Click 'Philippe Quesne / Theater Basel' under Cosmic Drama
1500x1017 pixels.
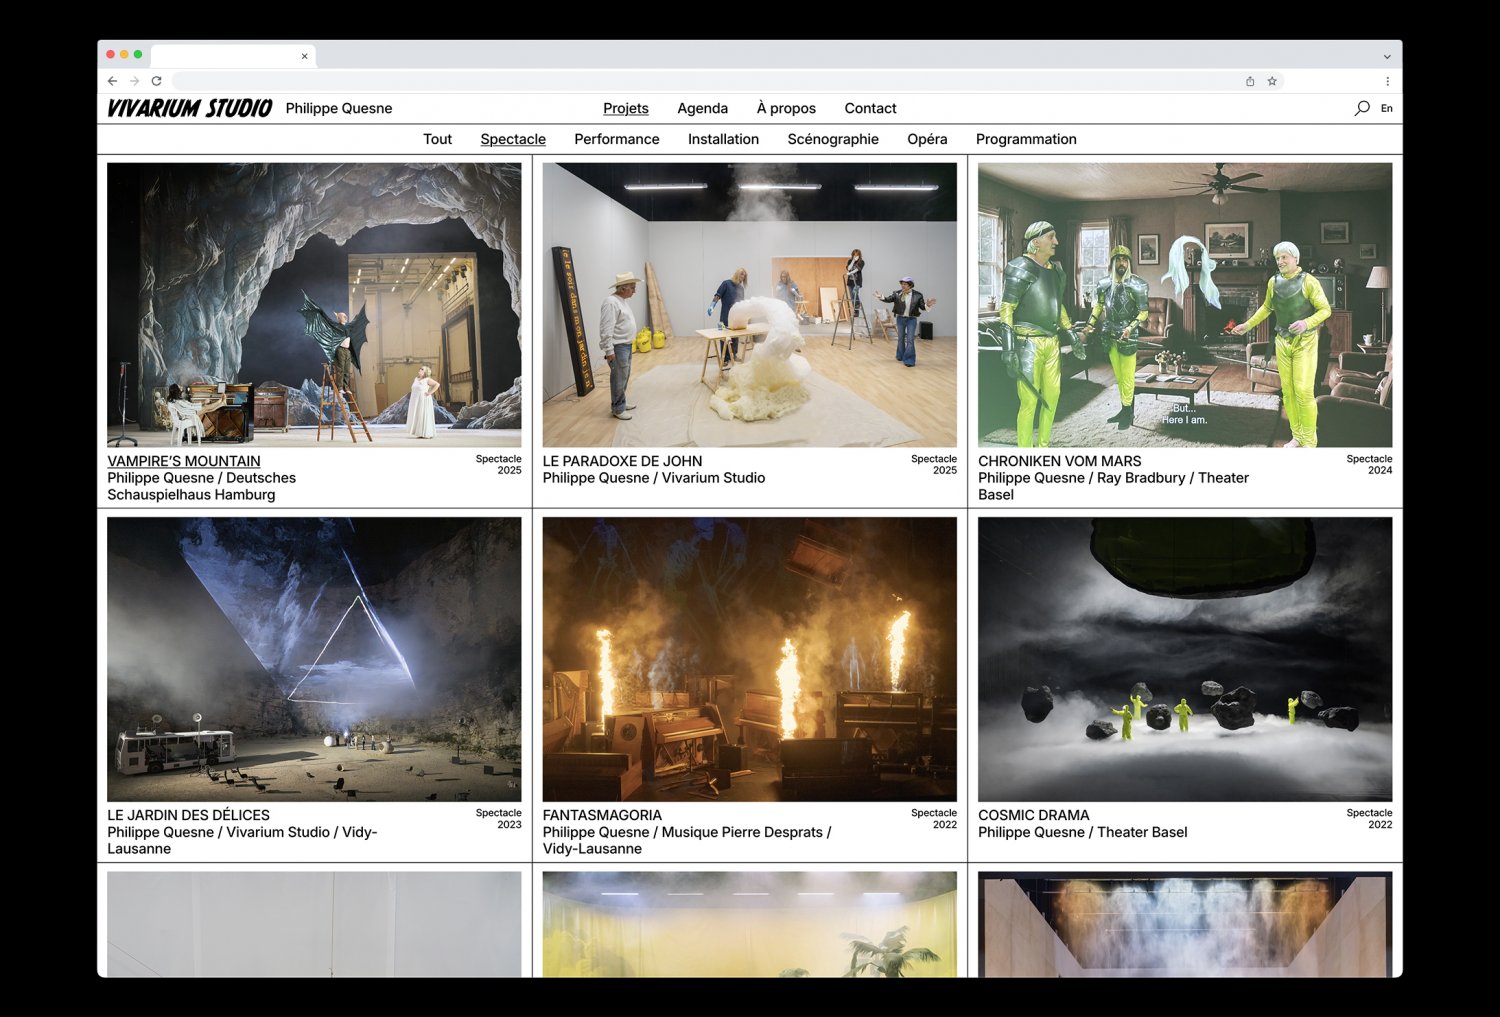tap(1083, 832)
